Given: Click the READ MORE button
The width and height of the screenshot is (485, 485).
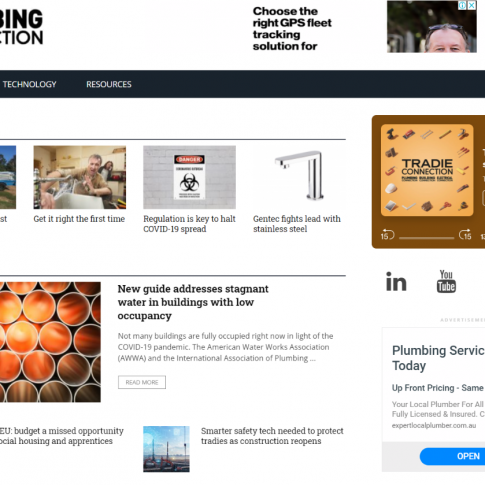Looking at the screenshot, I should (142, 382).
